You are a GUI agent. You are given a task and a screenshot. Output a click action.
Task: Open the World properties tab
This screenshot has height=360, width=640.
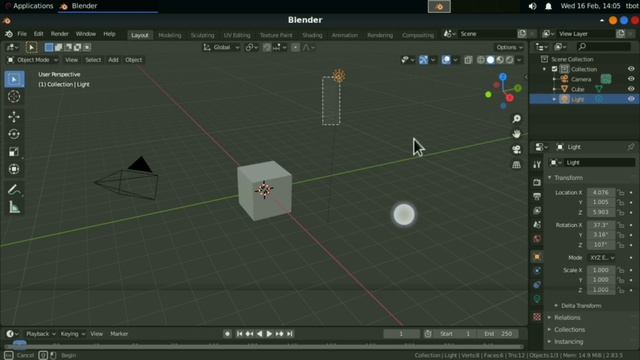click(x=537, y=239)
